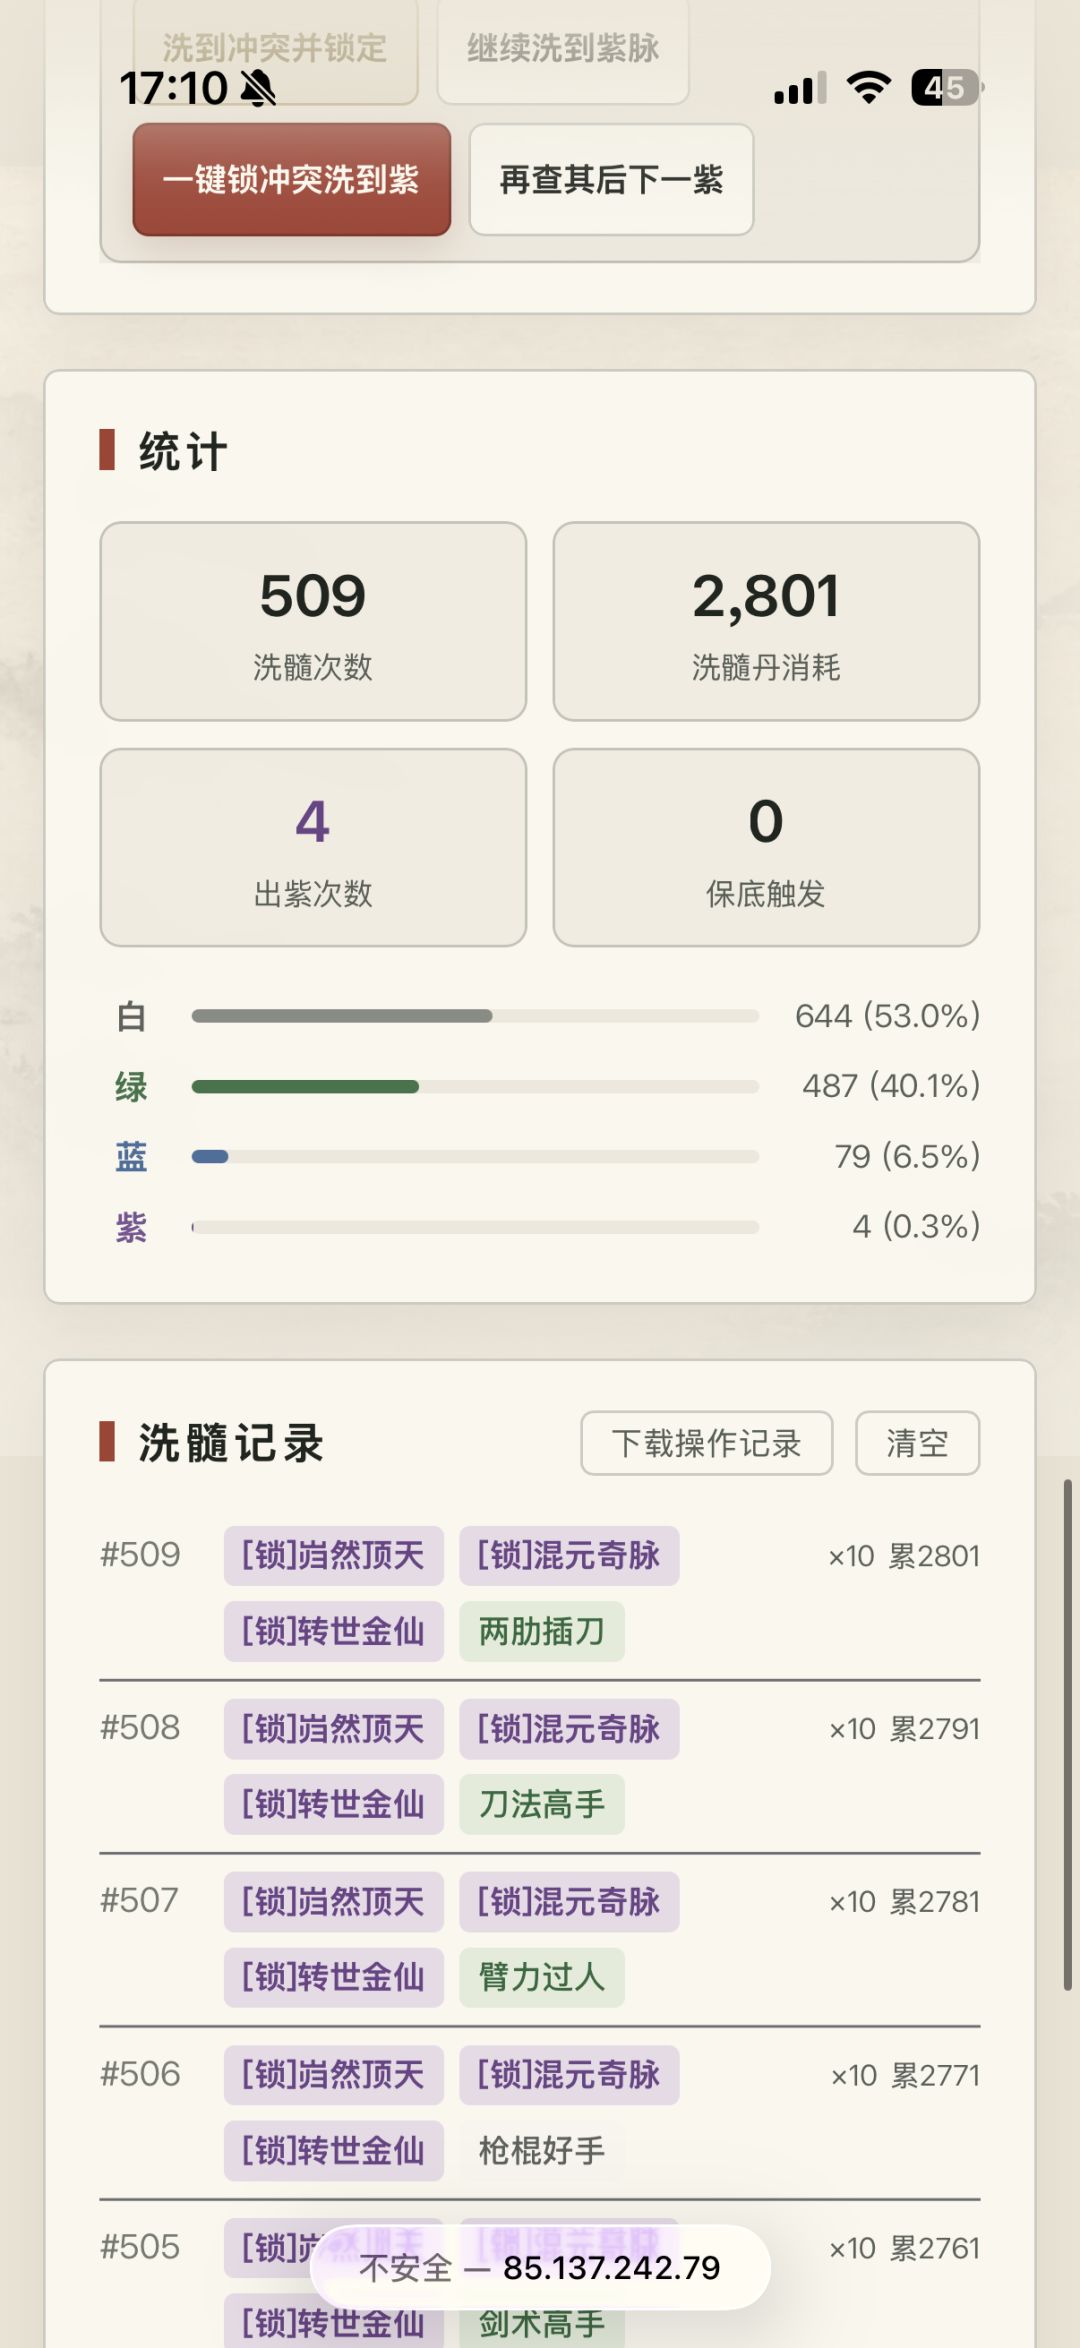Image resolution: width=1080 pixels, height=2348 pixels.
Task: Select the 臂力过人 tag
Action: (542, 1978)
